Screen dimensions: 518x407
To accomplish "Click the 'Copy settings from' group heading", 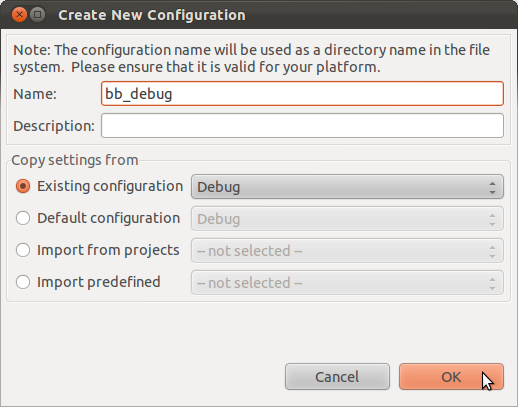I will pos(75,160).
